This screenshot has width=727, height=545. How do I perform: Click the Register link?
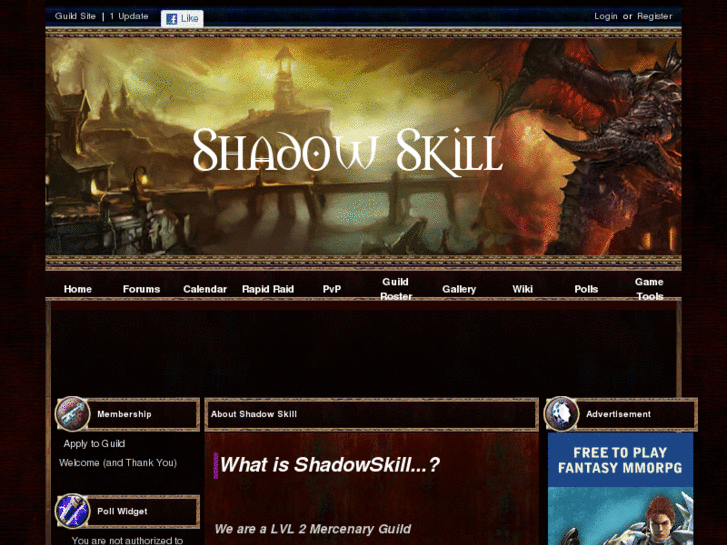click(654, 16)
